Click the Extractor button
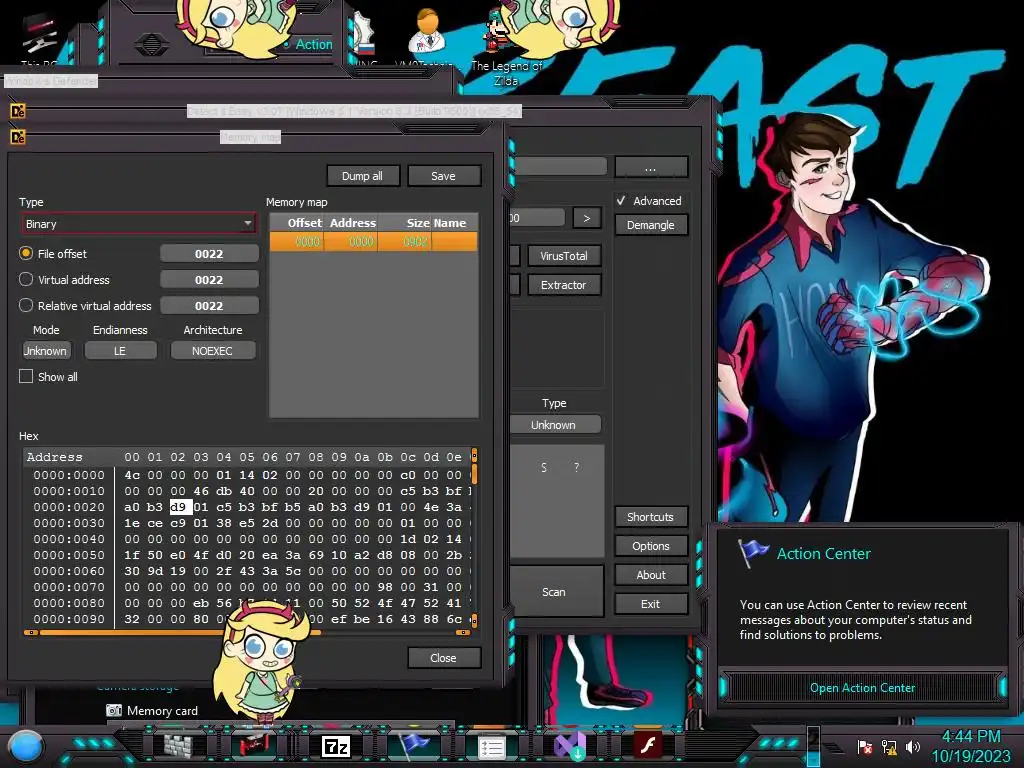This screenshot has height=768, width=1024. (x=564, y=285)
